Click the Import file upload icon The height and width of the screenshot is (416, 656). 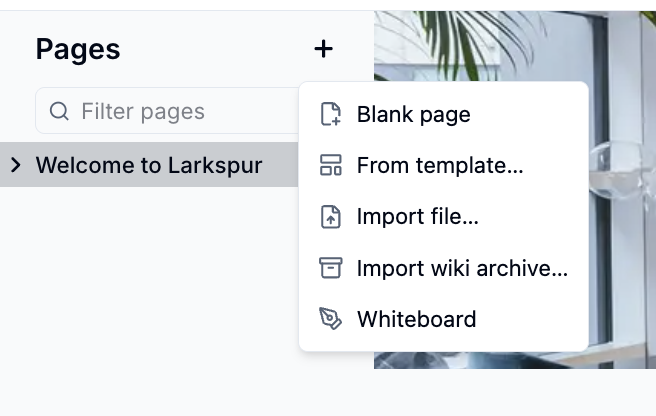[x=331, y=217]
